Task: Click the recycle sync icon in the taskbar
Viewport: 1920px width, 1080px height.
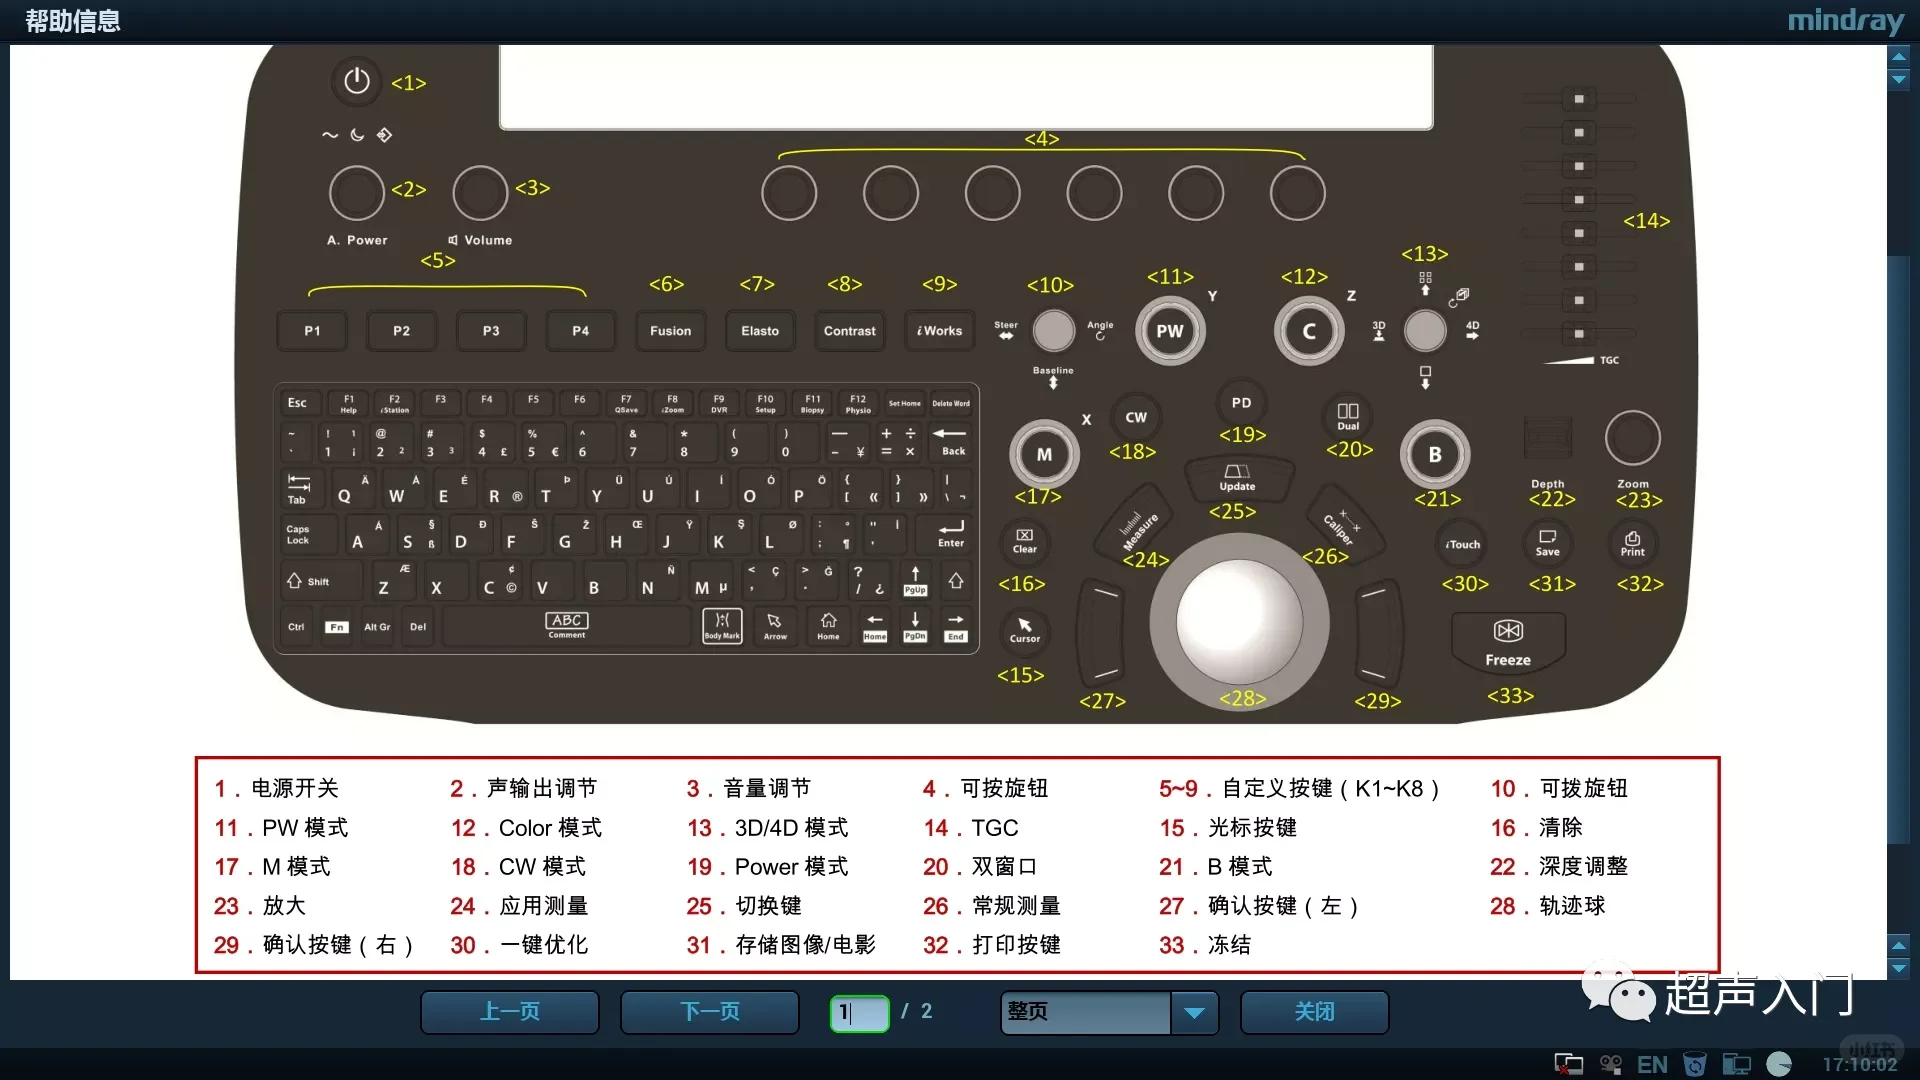Action: [1696, 1064]
